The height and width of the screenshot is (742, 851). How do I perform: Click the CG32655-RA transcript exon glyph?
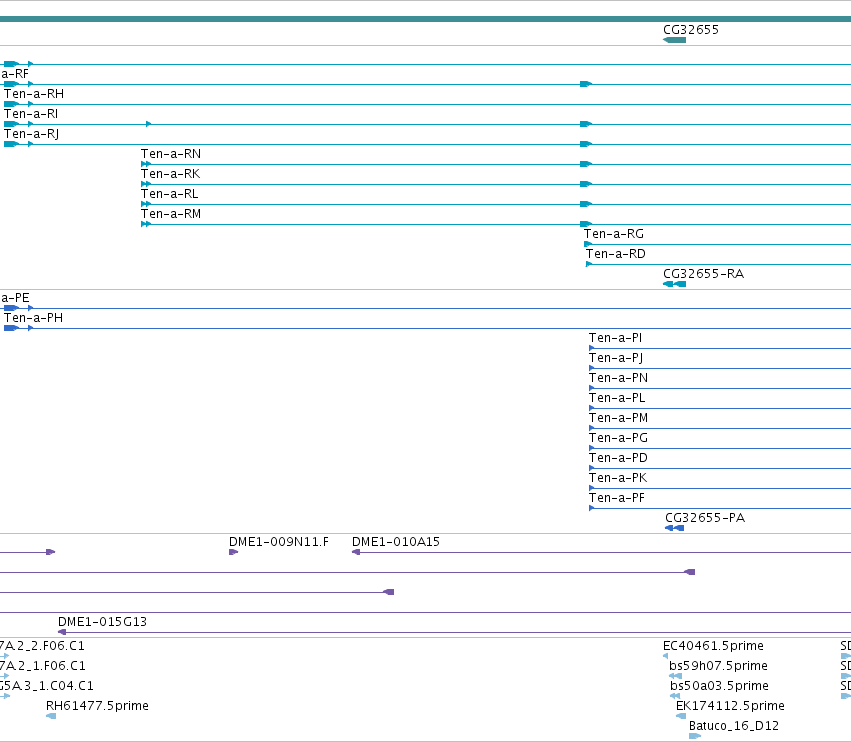pyautogui.click(x=675, y=284)
